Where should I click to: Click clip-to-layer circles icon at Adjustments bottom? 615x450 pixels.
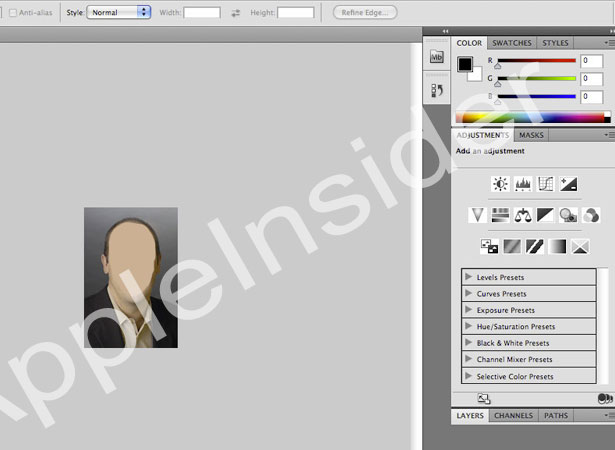click(605, 399)
